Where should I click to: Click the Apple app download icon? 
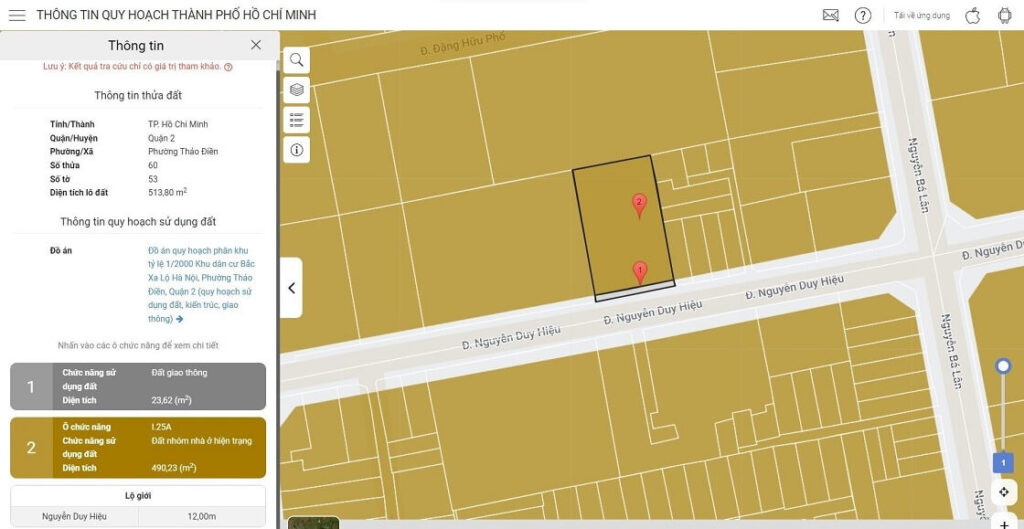tap(972, 15)
